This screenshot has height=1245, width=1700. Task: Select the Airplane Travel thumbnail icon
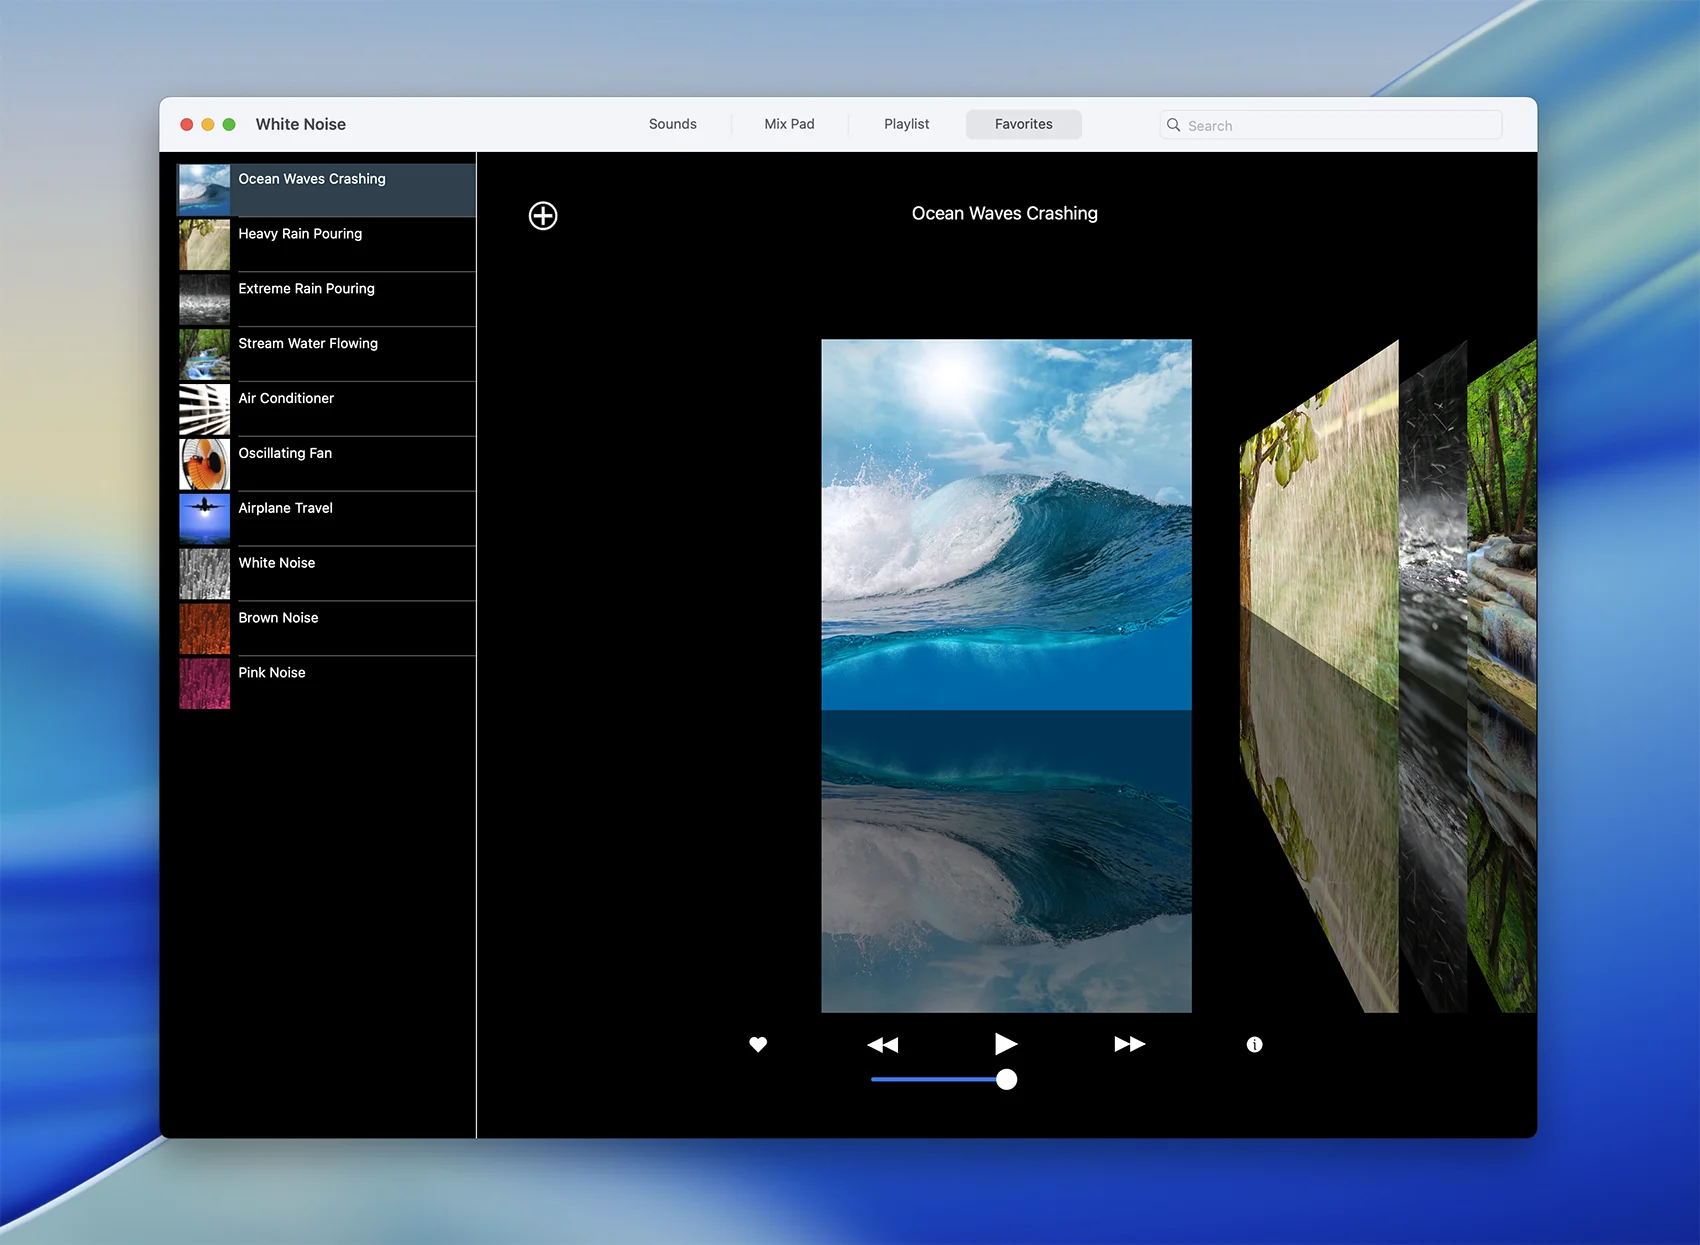coord(204,519)
